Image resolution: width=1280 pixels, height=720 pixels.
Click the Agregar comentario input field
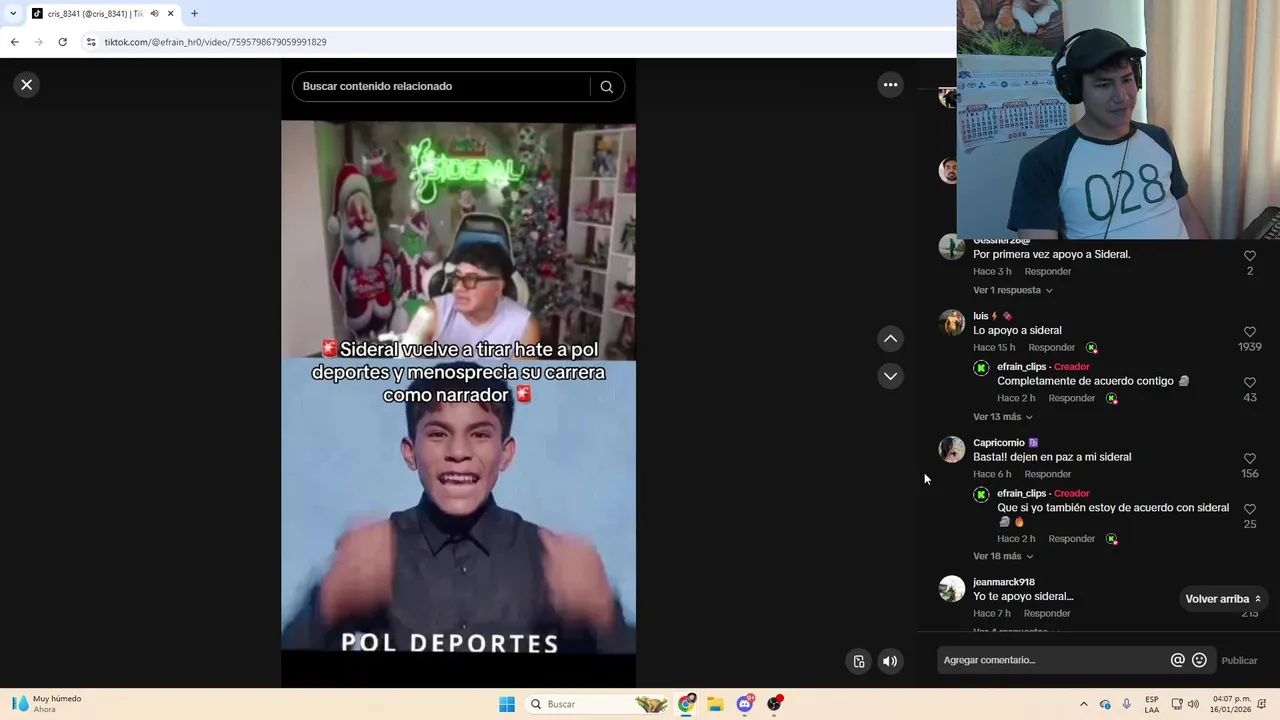[x=1052, y=660]
